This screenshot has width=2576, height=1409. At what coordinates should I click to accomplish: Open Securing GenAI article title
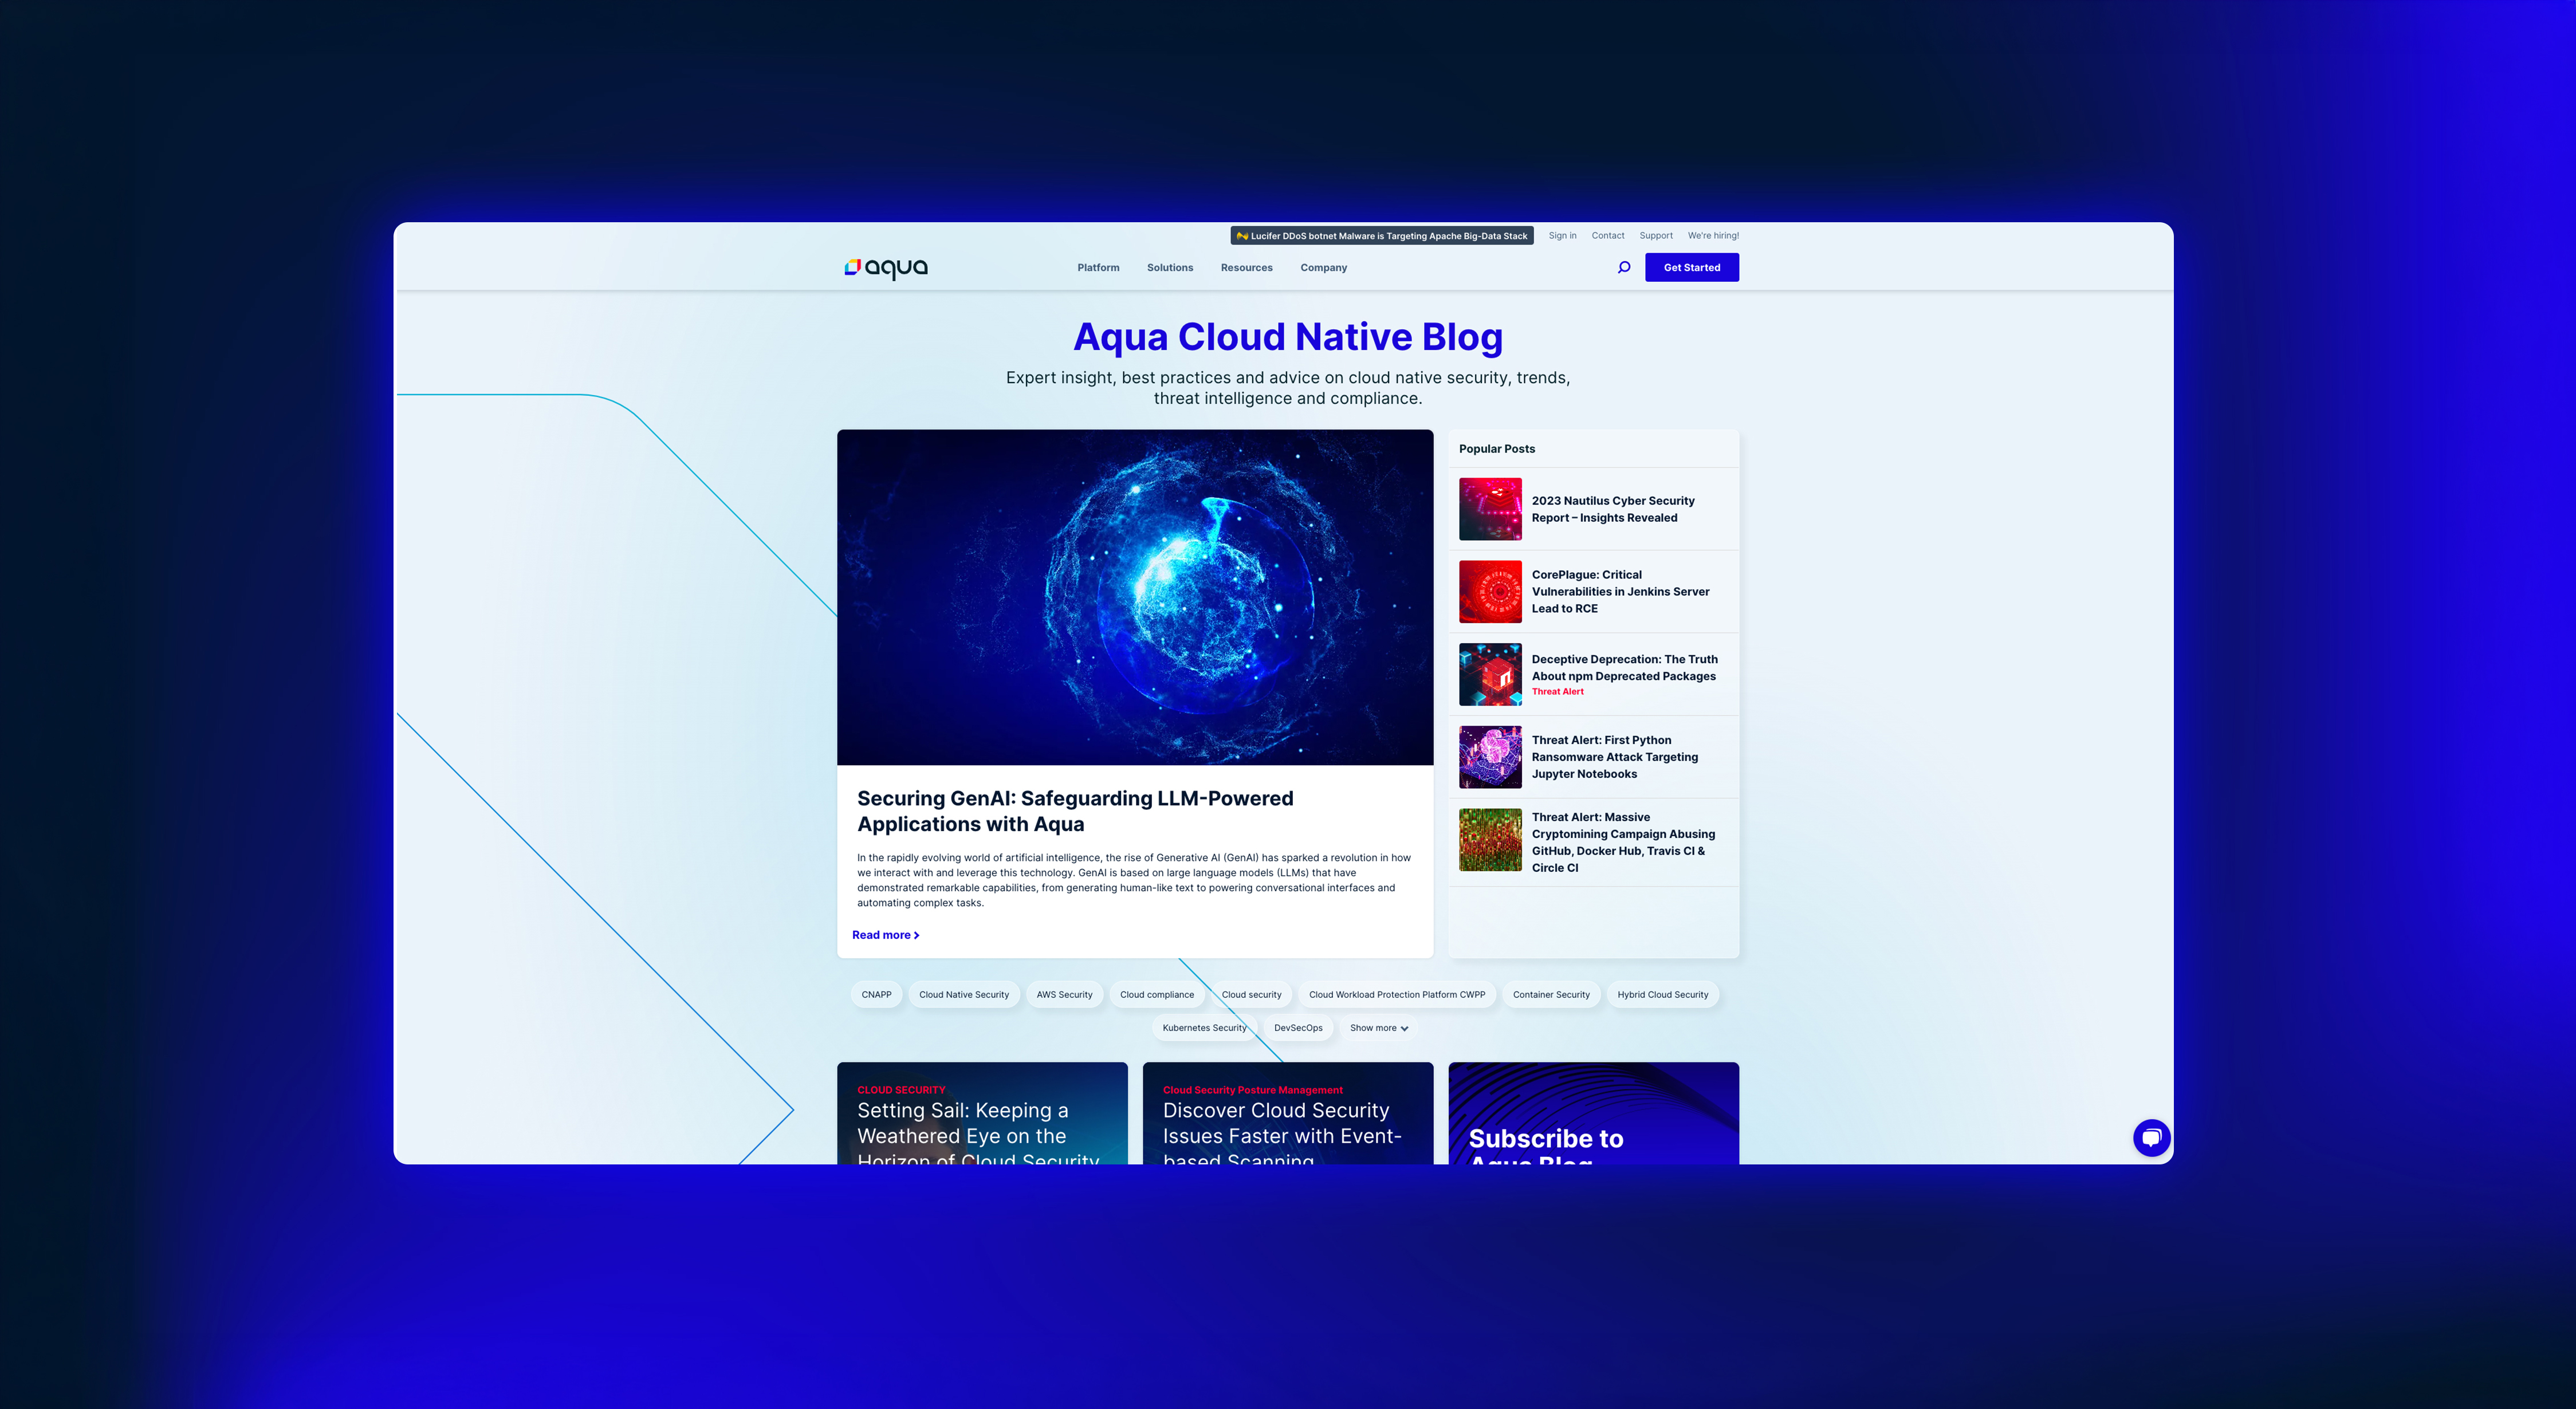click(1075, 811)
